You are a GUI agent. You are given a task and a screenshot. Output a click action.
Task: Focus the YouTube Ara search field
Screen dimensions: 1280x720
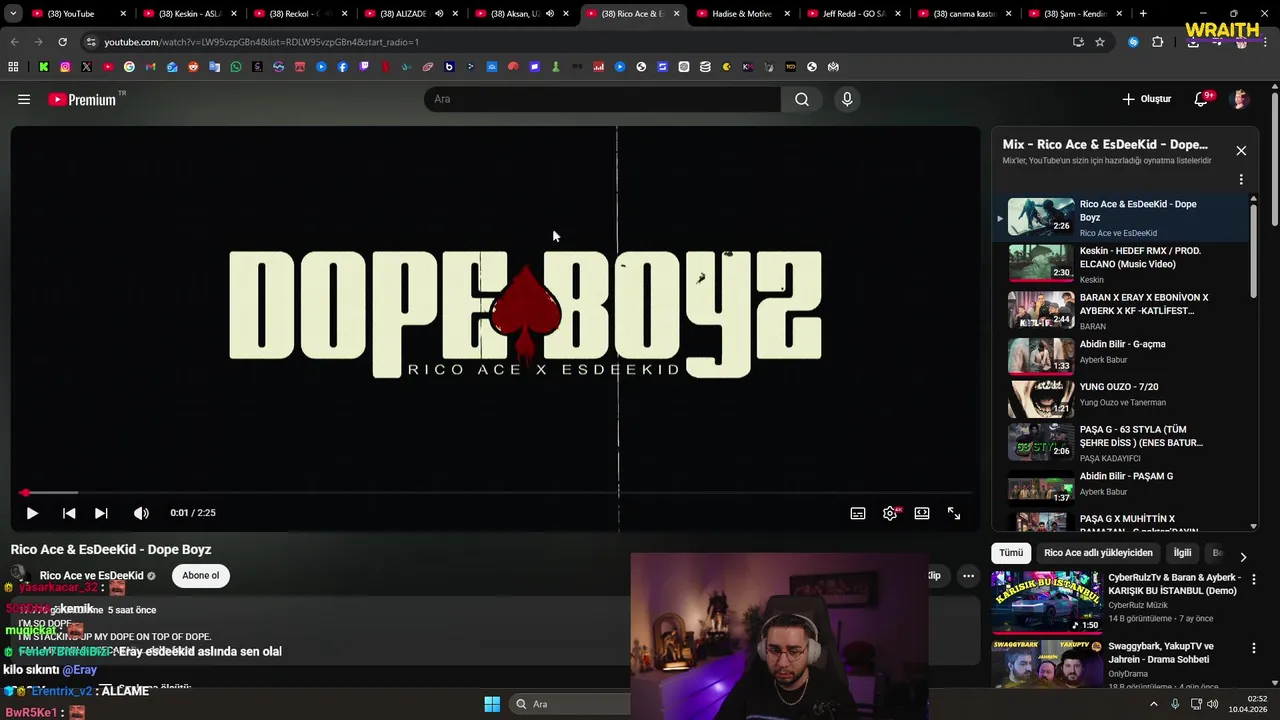602,99
